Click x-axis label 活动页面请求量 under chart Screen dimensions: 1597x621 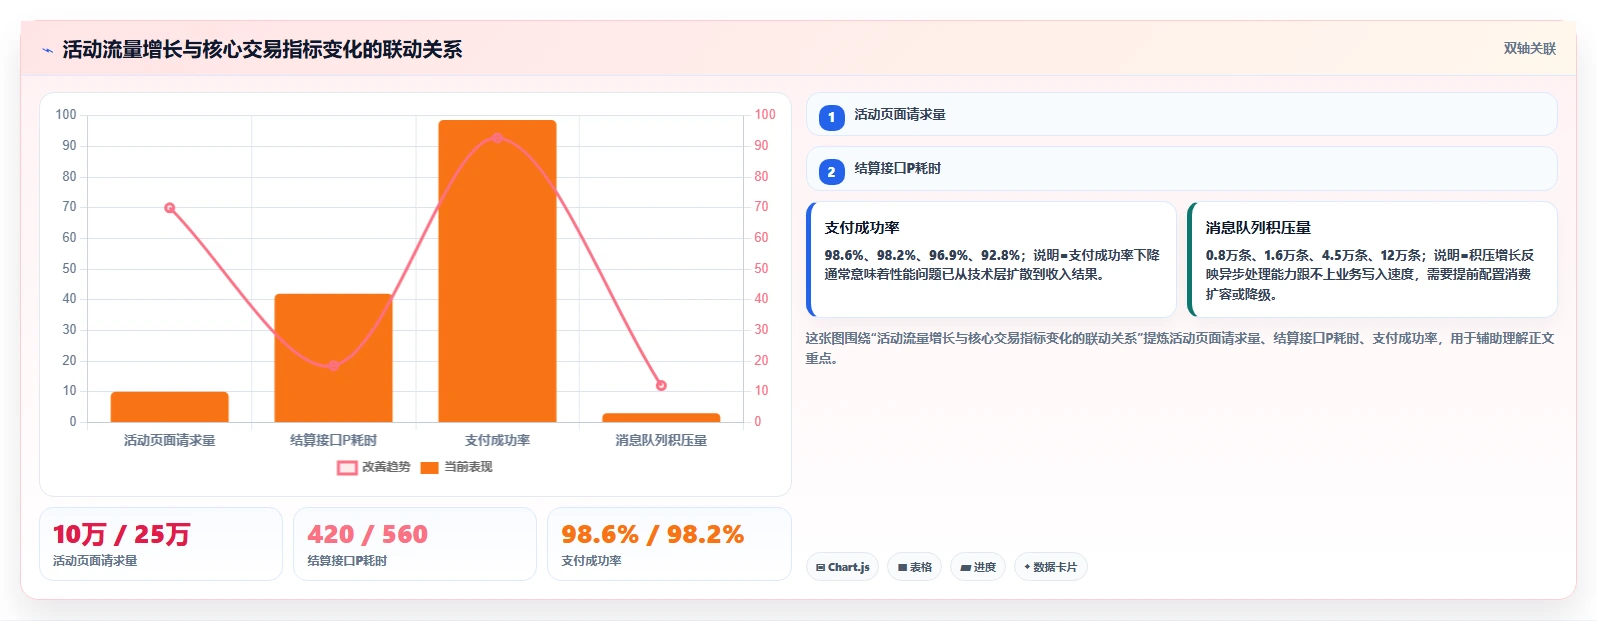[x=169, y=440]
